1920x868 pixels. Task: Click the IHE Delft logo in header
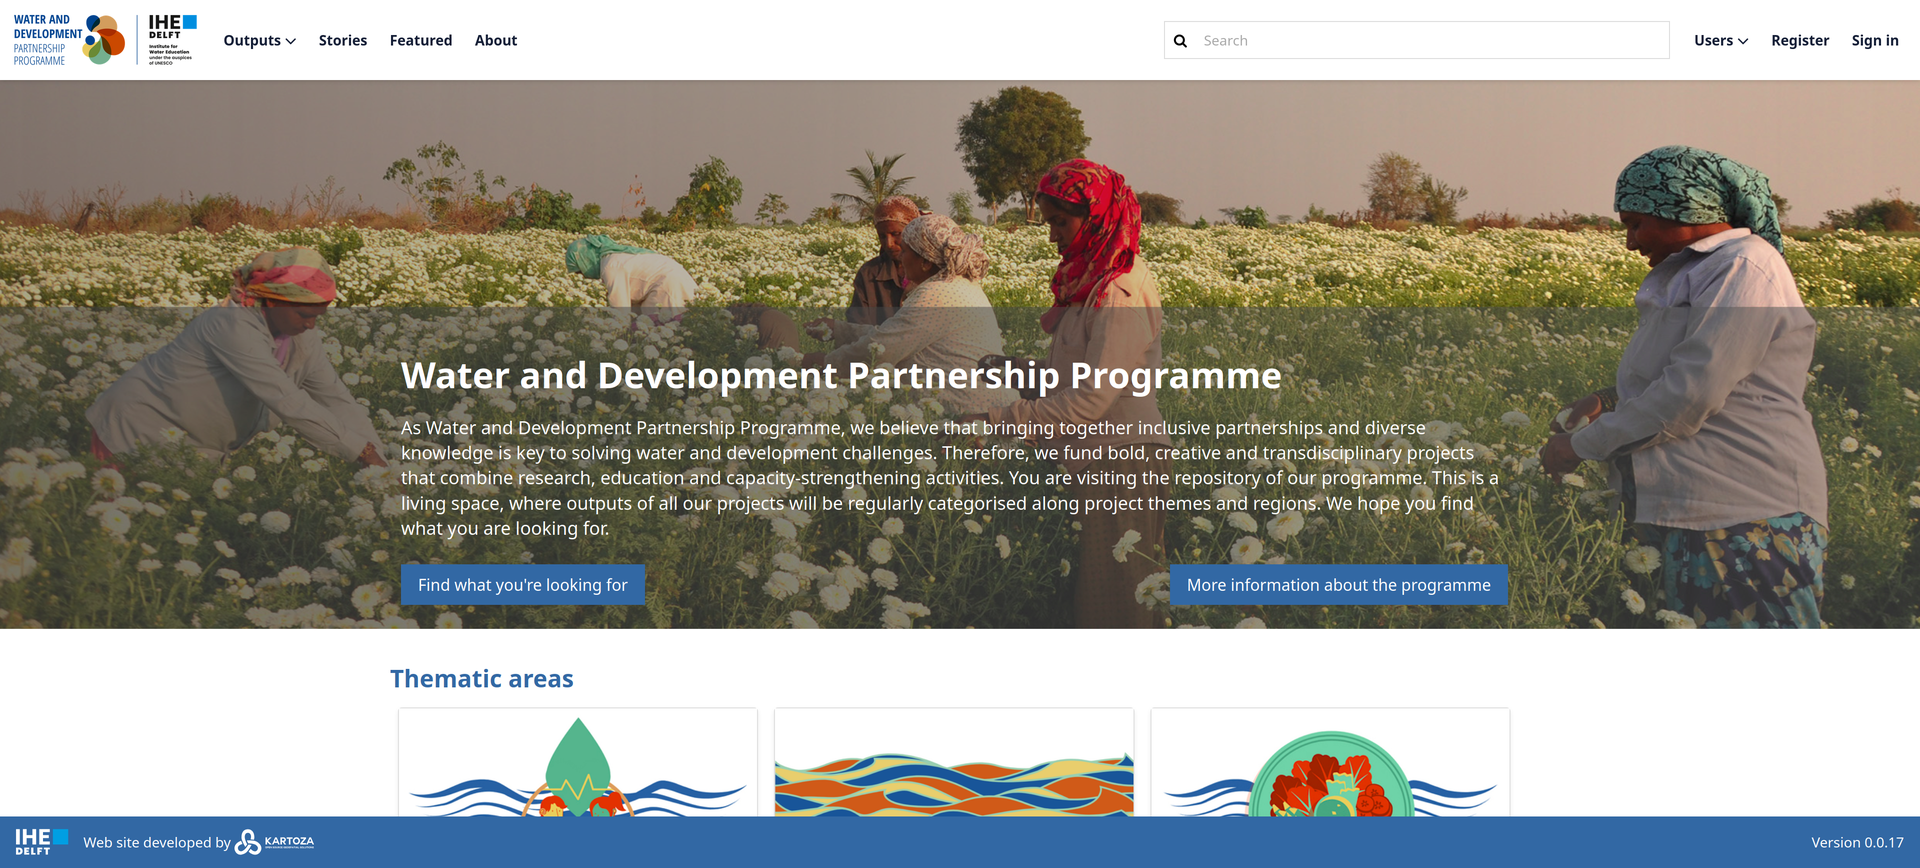(171, 40)
